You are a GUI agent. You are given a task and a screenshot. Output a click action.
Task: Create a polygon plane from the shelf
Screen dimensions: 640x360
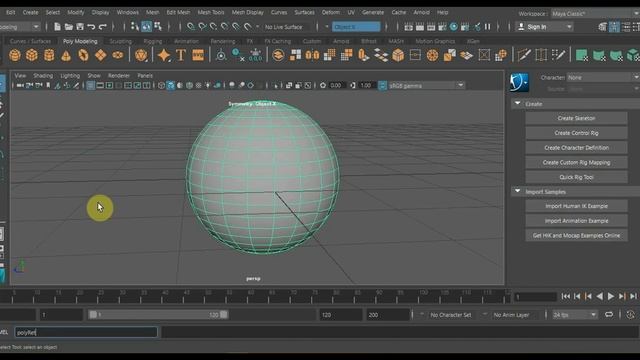point(100,55)
